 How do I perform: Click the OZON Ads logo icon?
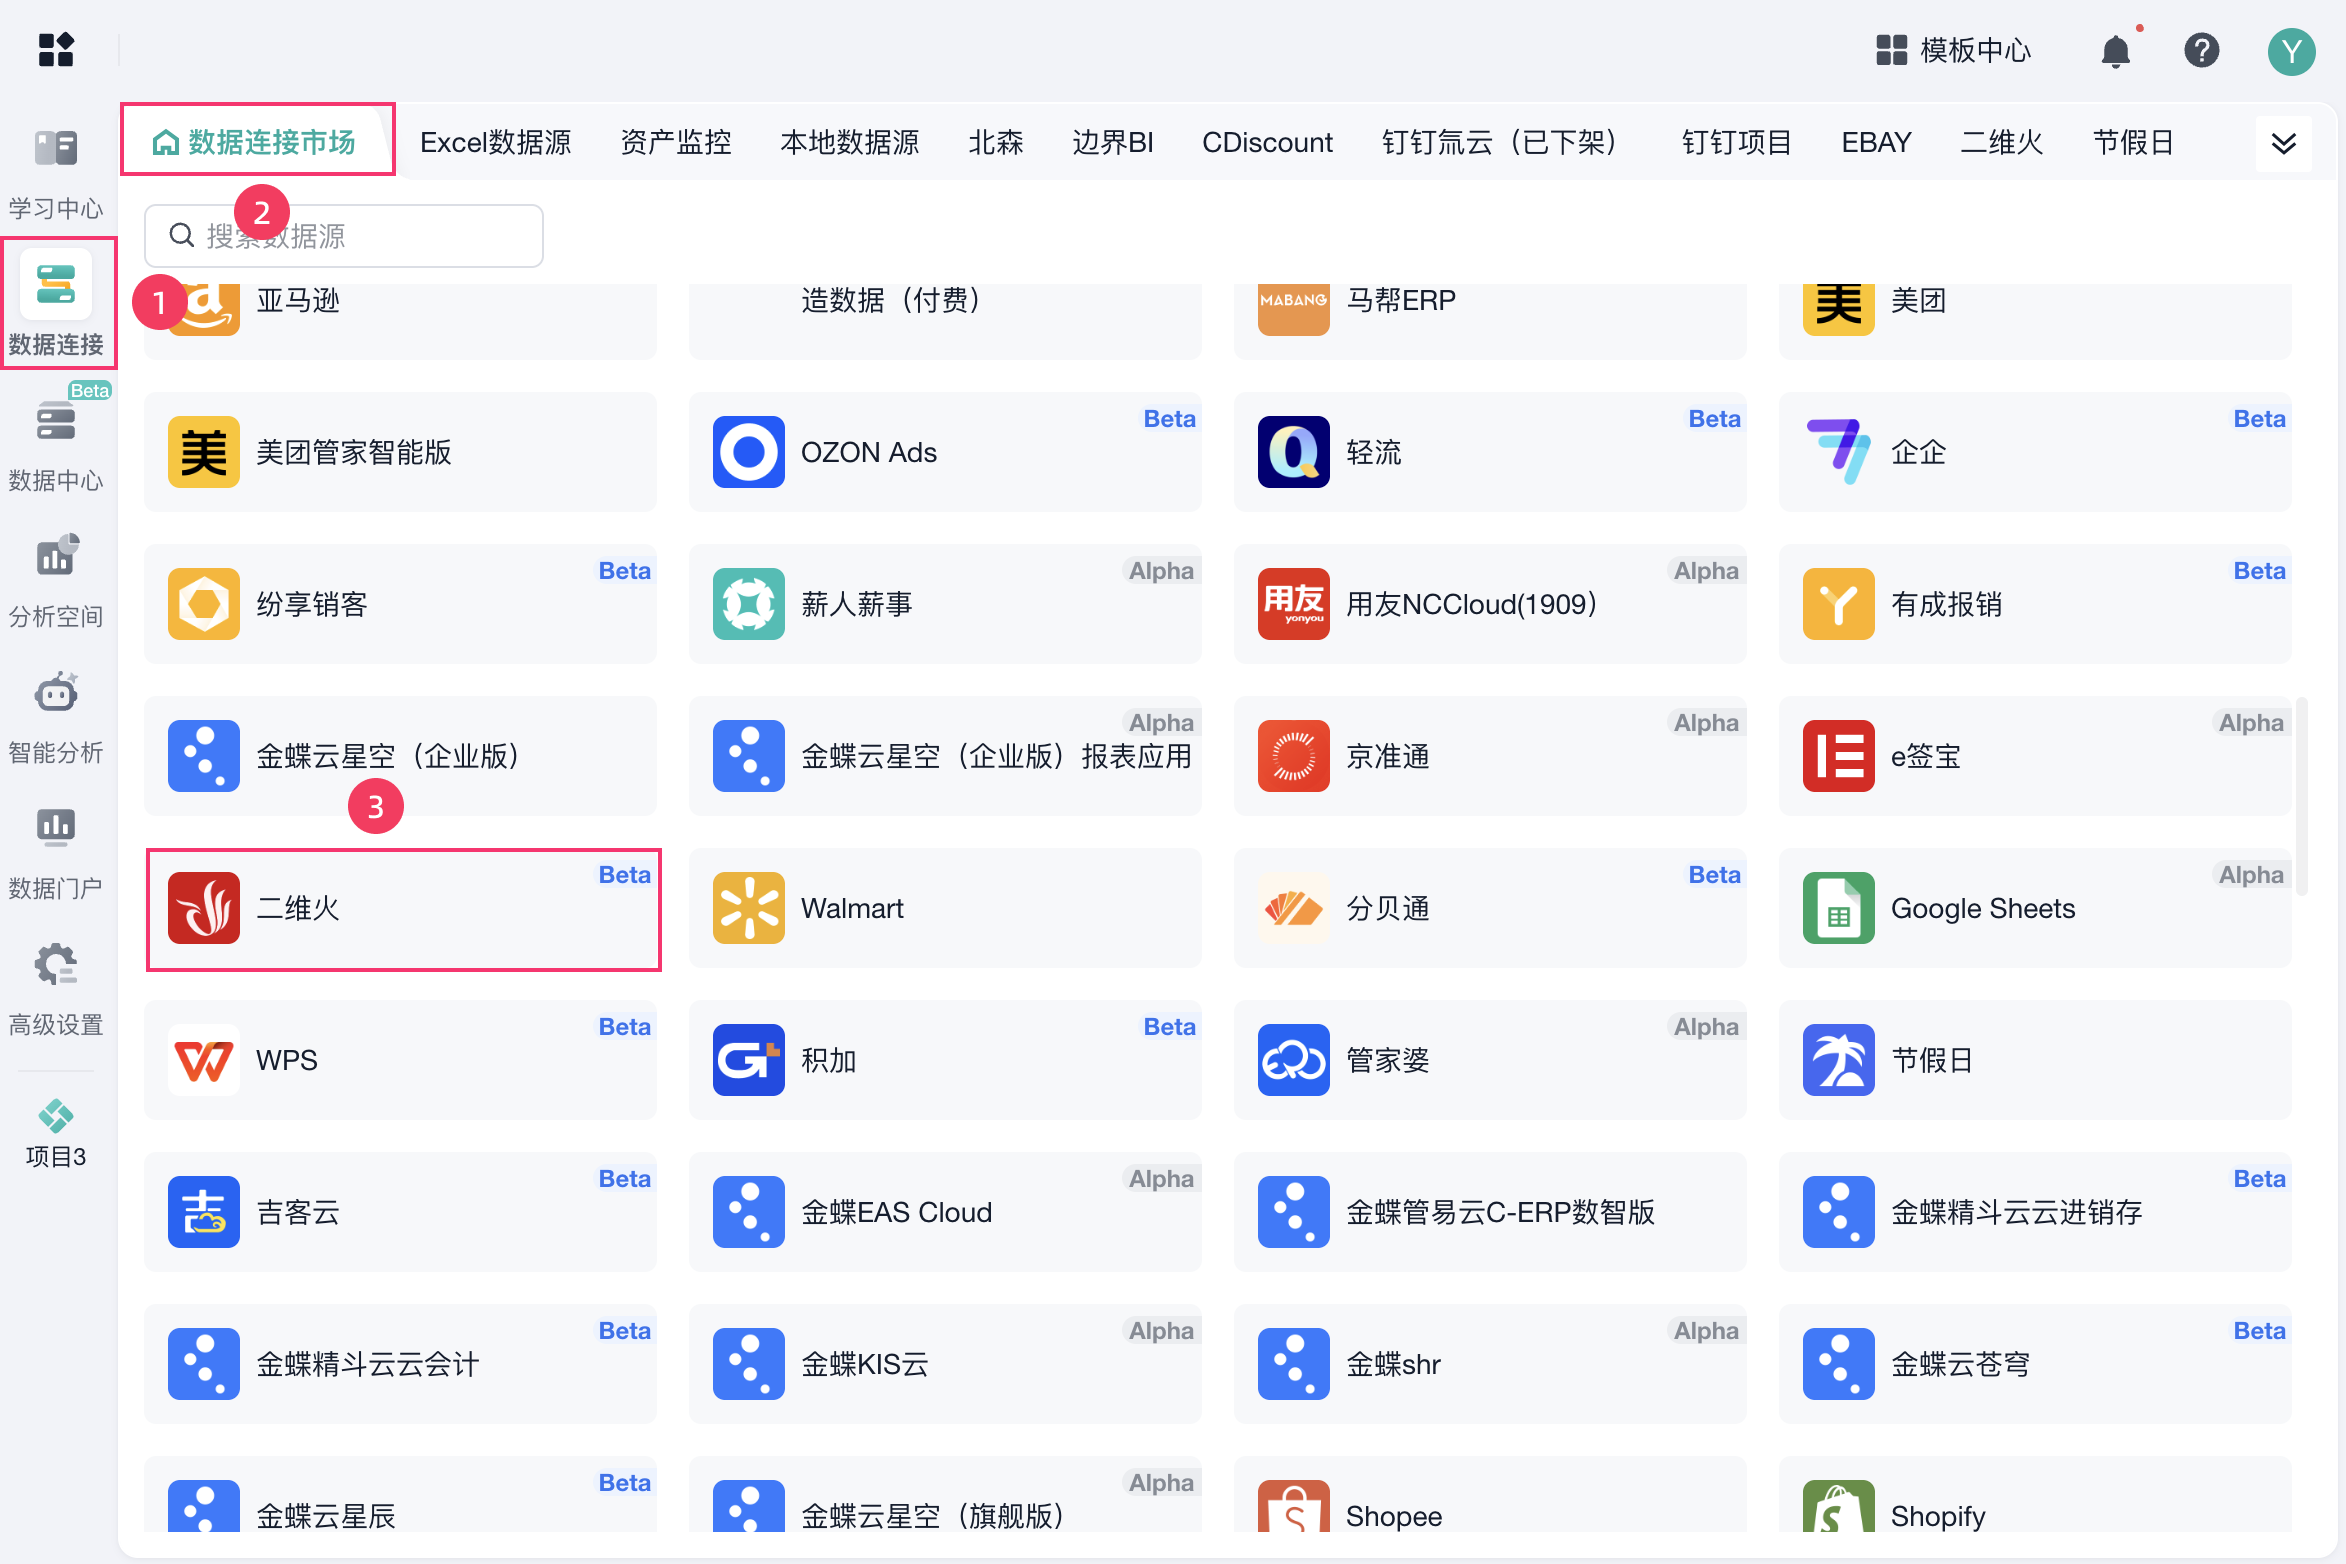click(x=749, y=452)
